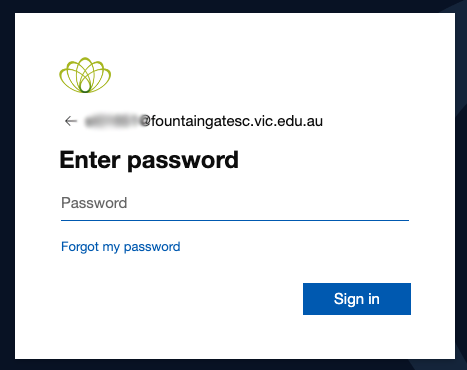Viewport: 467px width, 370px height.
Task: Click the back arrow beside the email
Action: click(71, 121)
